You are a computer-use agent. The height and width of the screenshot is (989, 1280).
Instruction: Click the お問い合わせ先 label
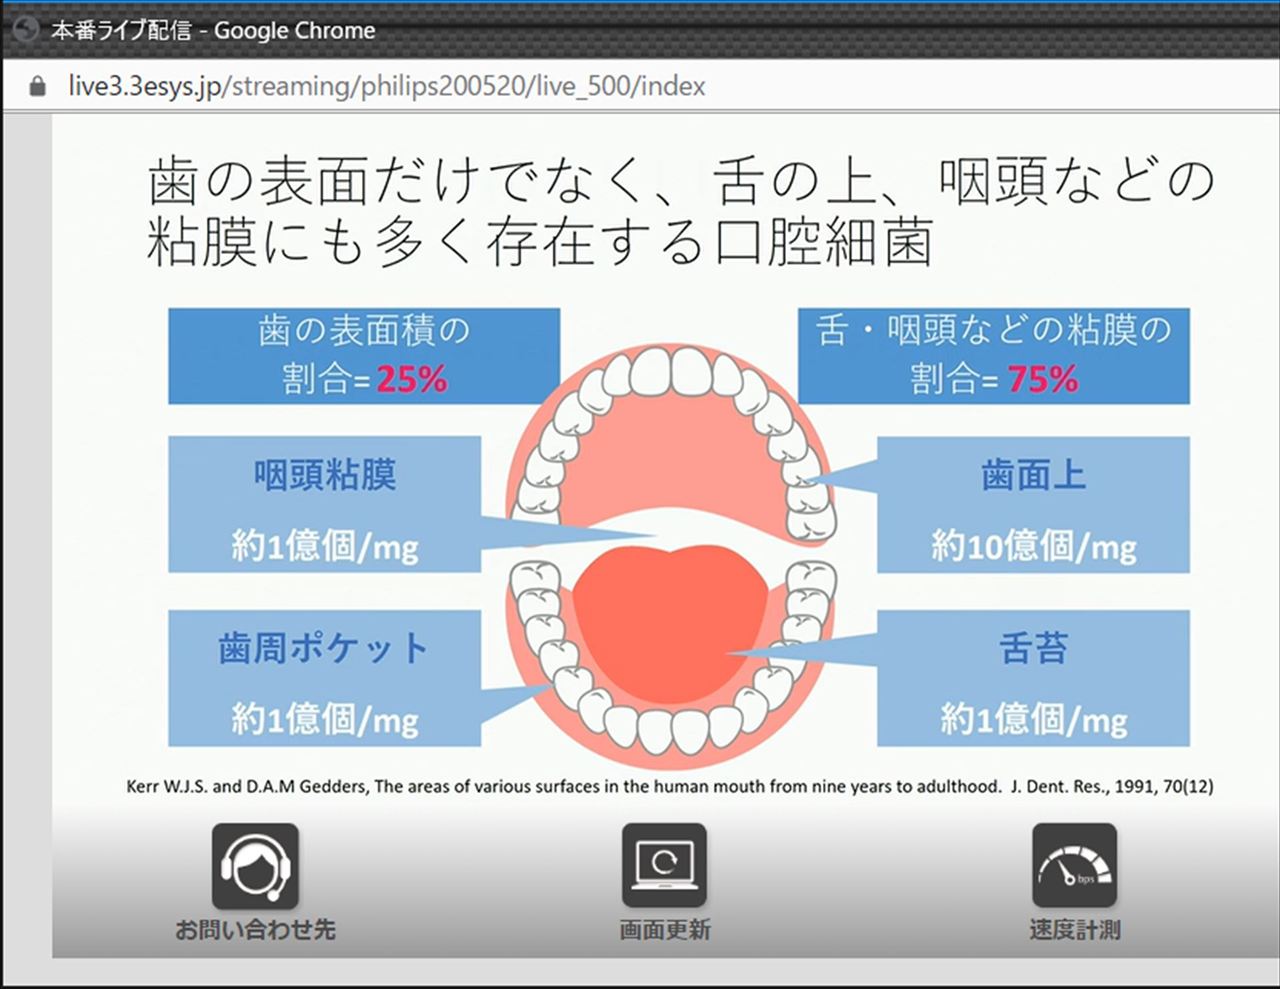[x=255, y=930]
